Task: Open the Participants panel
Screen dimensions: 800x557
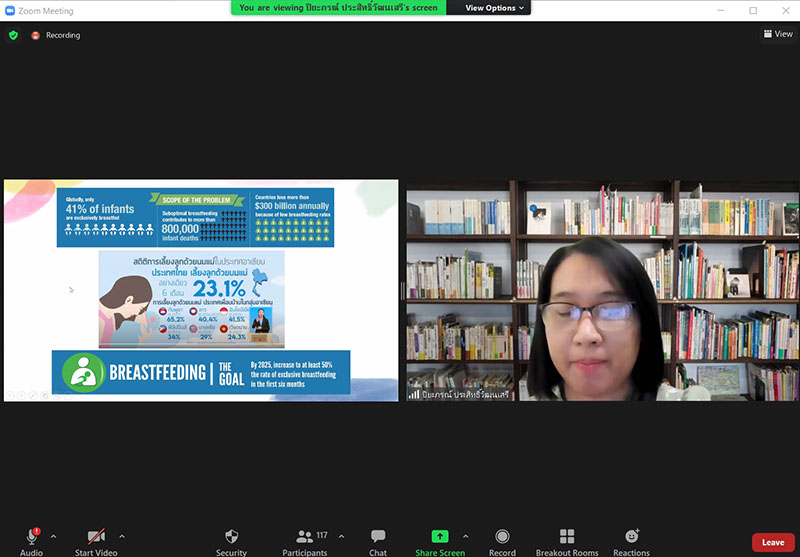Action: (x=304, y=538)
